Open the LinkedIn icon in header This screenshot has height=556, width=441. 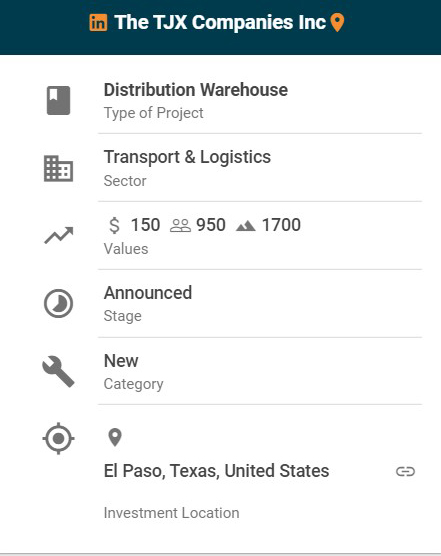point(98,23)
